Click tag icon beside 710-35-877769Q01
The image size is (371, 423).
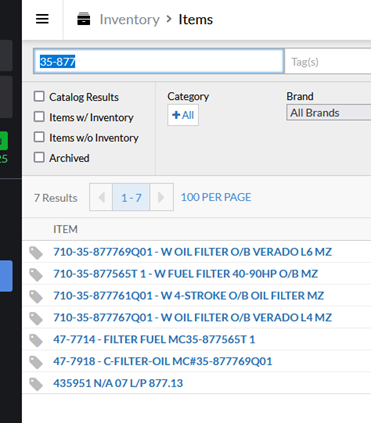36,253
